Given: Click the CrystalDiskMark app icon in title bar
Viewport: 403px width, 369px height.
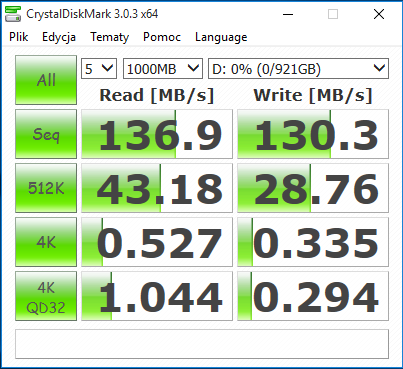Looking at the screenshot, I should [13, 14].
